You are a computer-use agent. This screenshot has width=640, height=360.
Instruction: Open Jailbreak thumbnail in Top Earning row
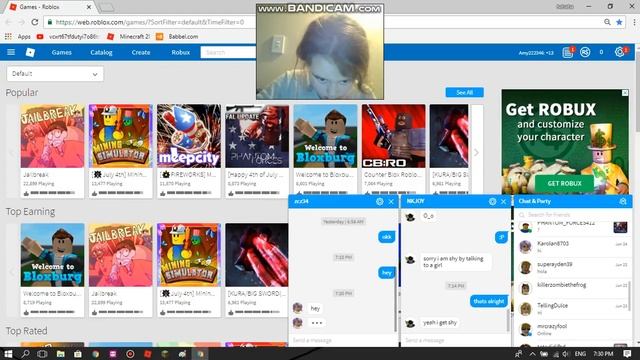pos(120,255)
